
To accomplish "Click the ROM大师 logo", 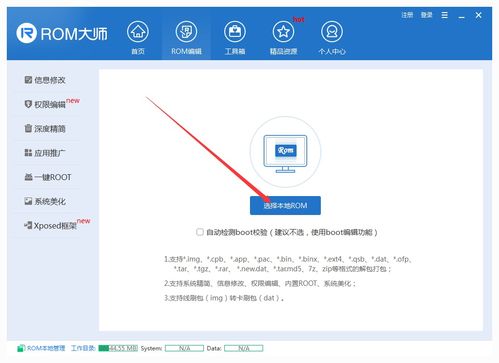I will point(62,33).
